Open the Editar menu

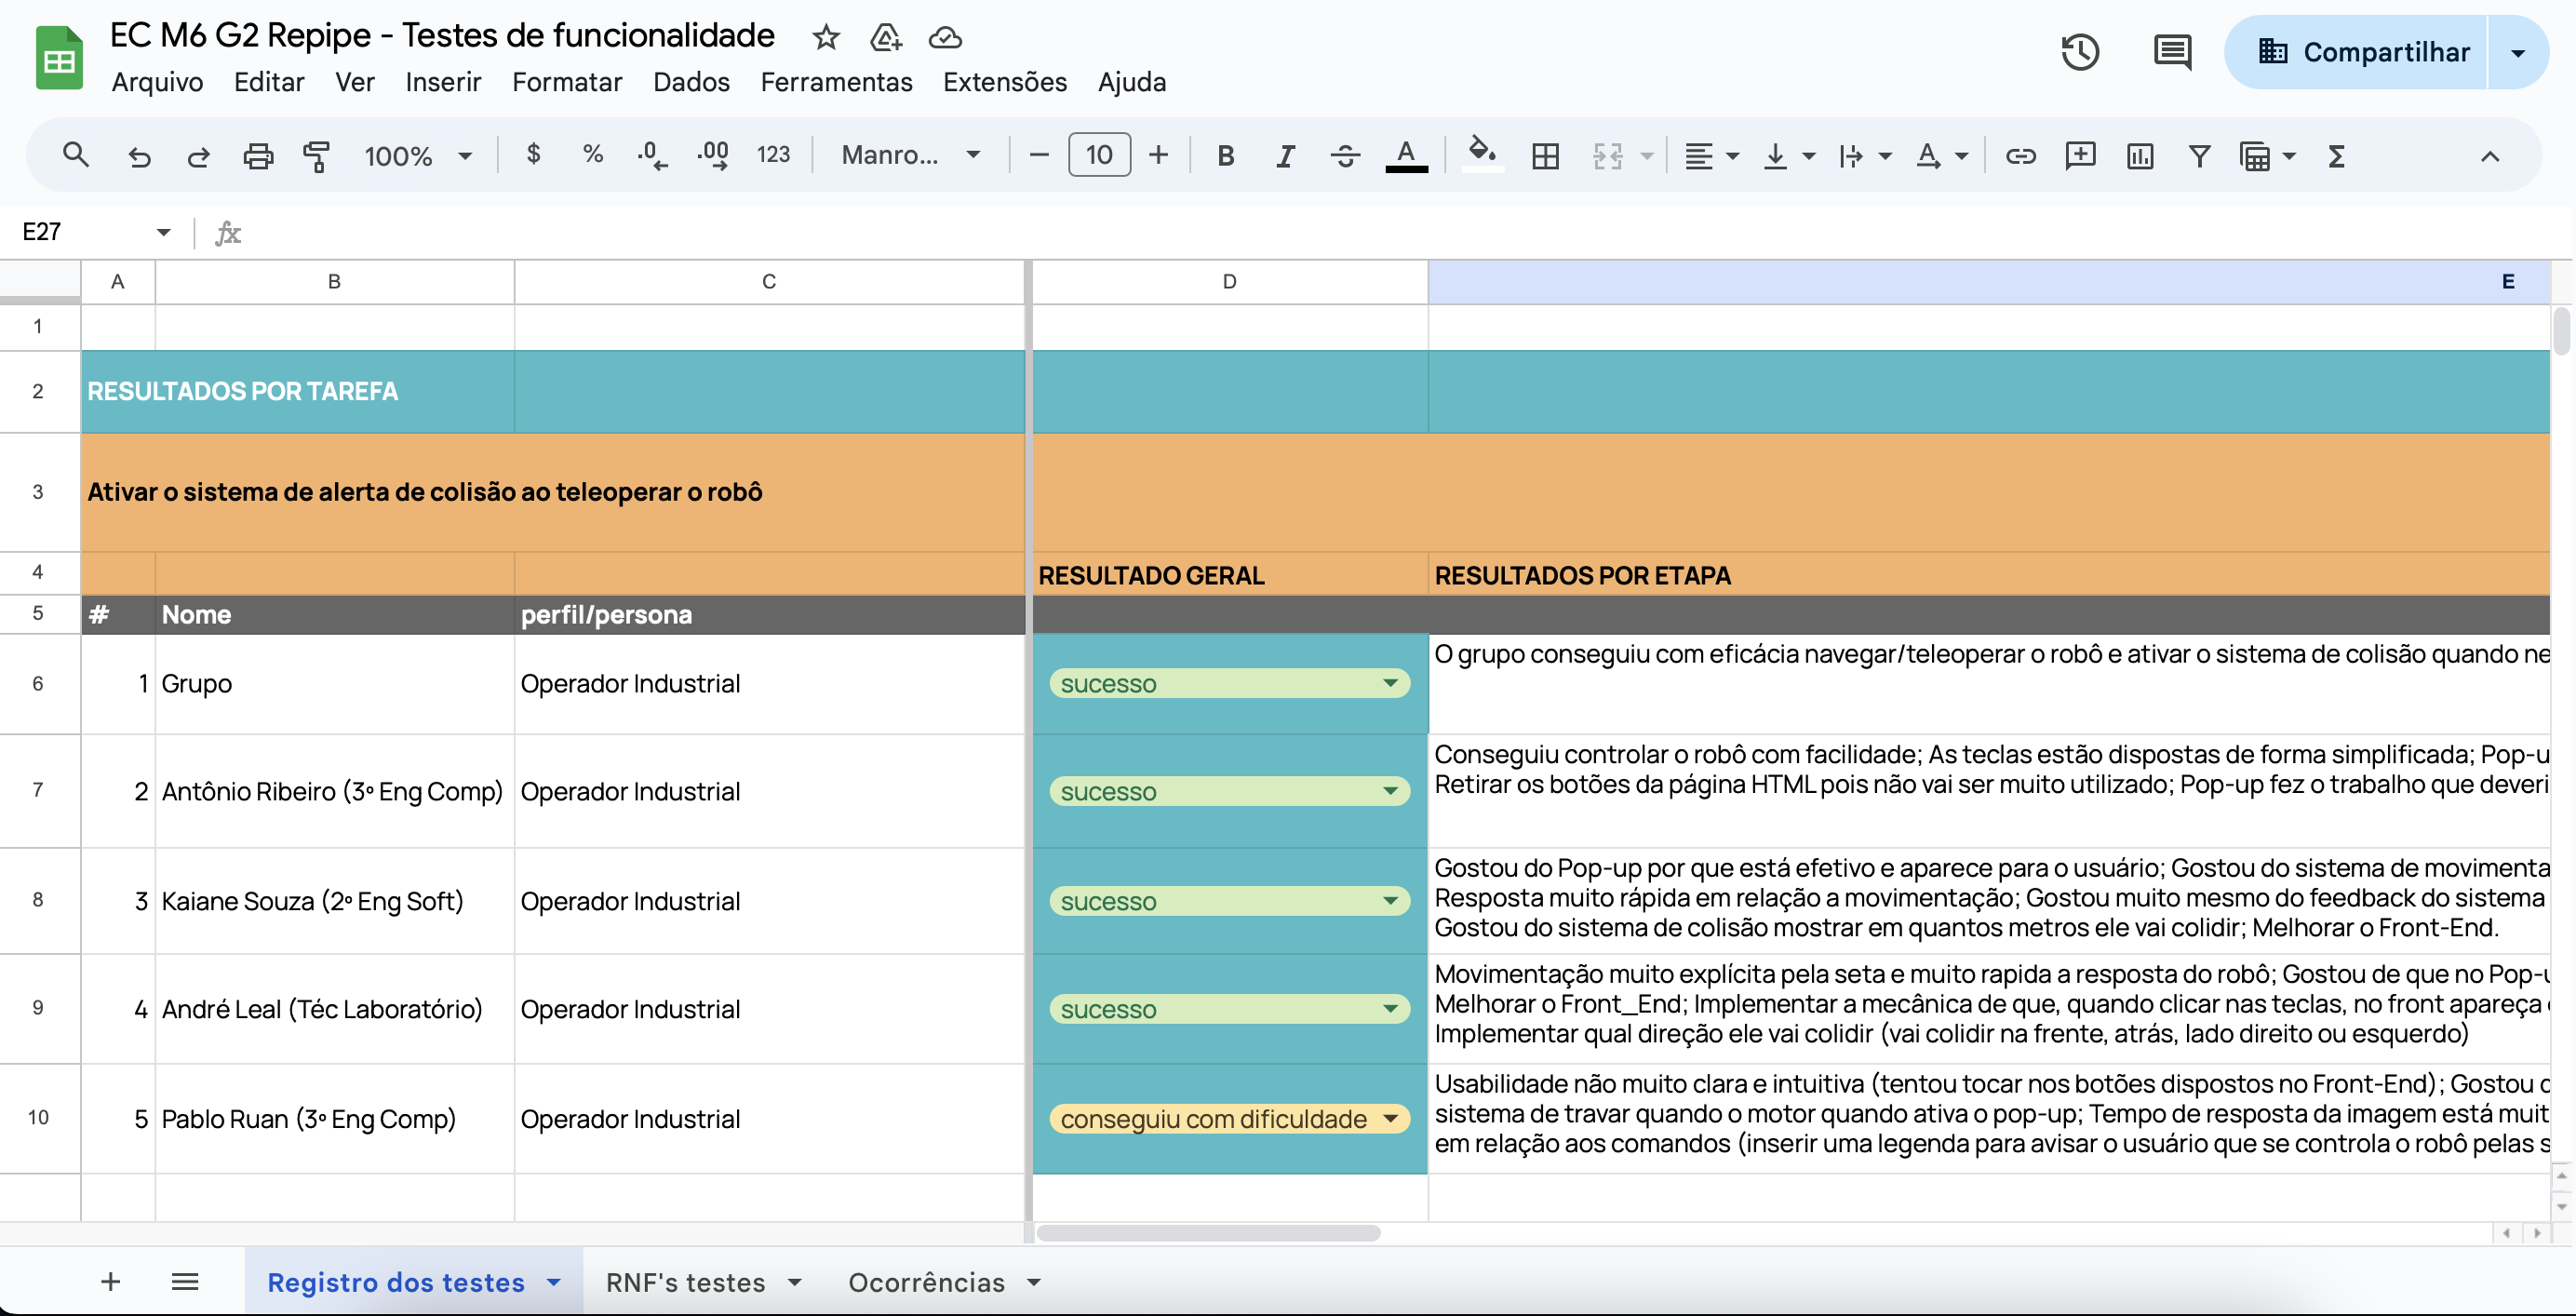pos(269,82)
